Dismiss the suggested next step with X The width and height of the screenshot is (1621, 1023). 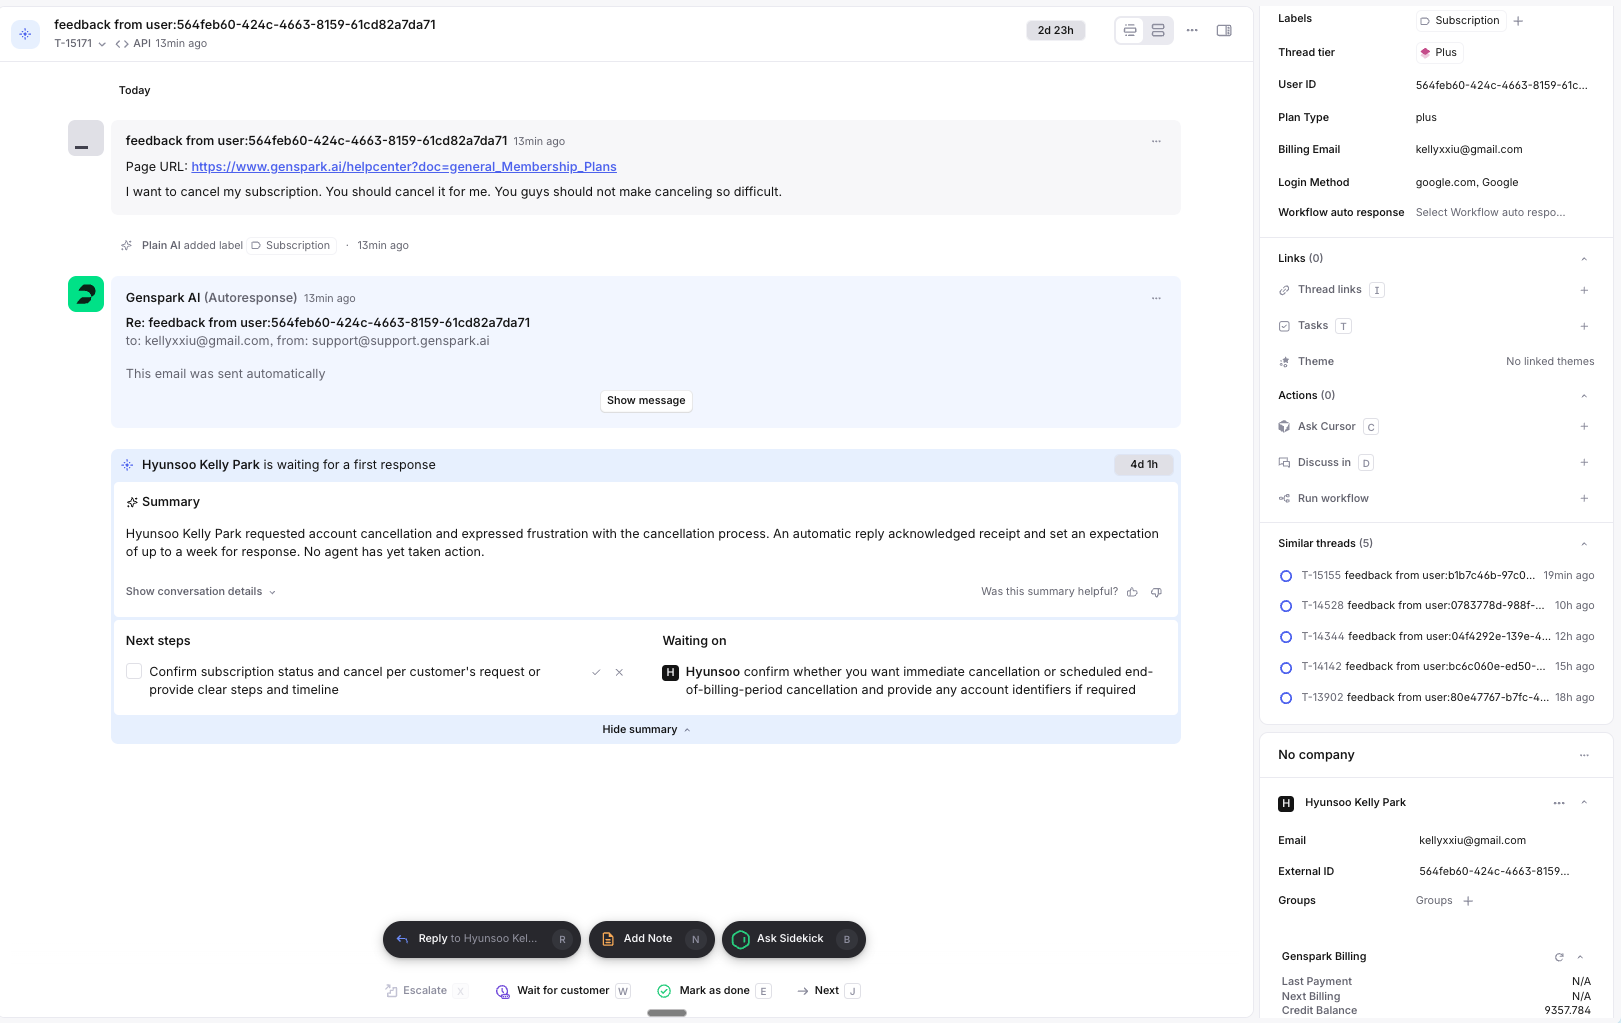619,672
